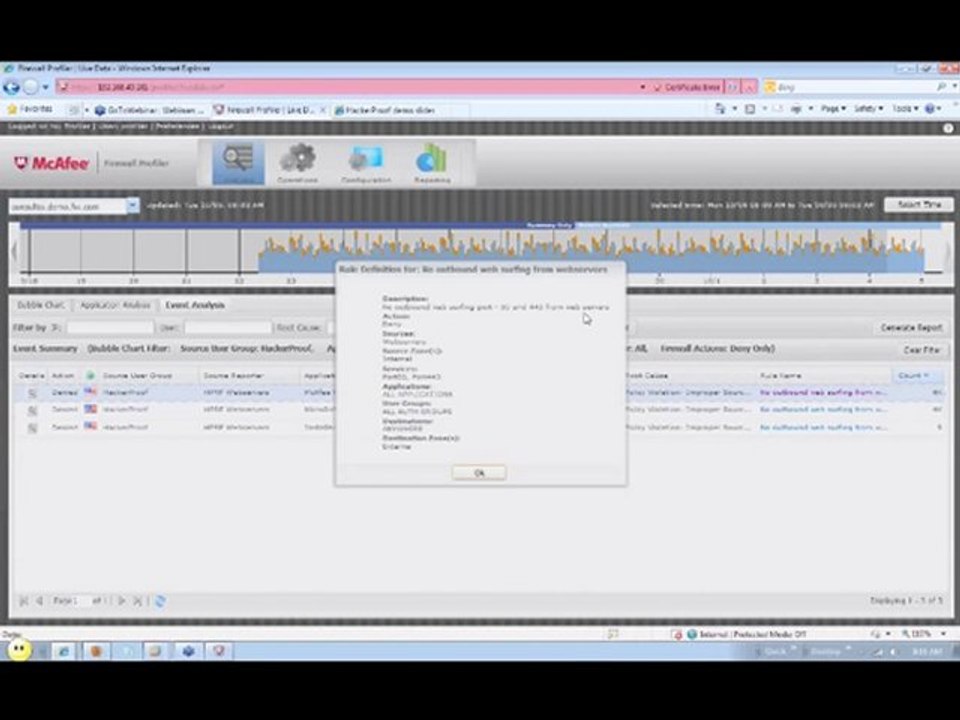Open the zoom level dropdown in status bar
Viewport: 960px width, 720px height.
pyautogui.click(x=943, y=634)
